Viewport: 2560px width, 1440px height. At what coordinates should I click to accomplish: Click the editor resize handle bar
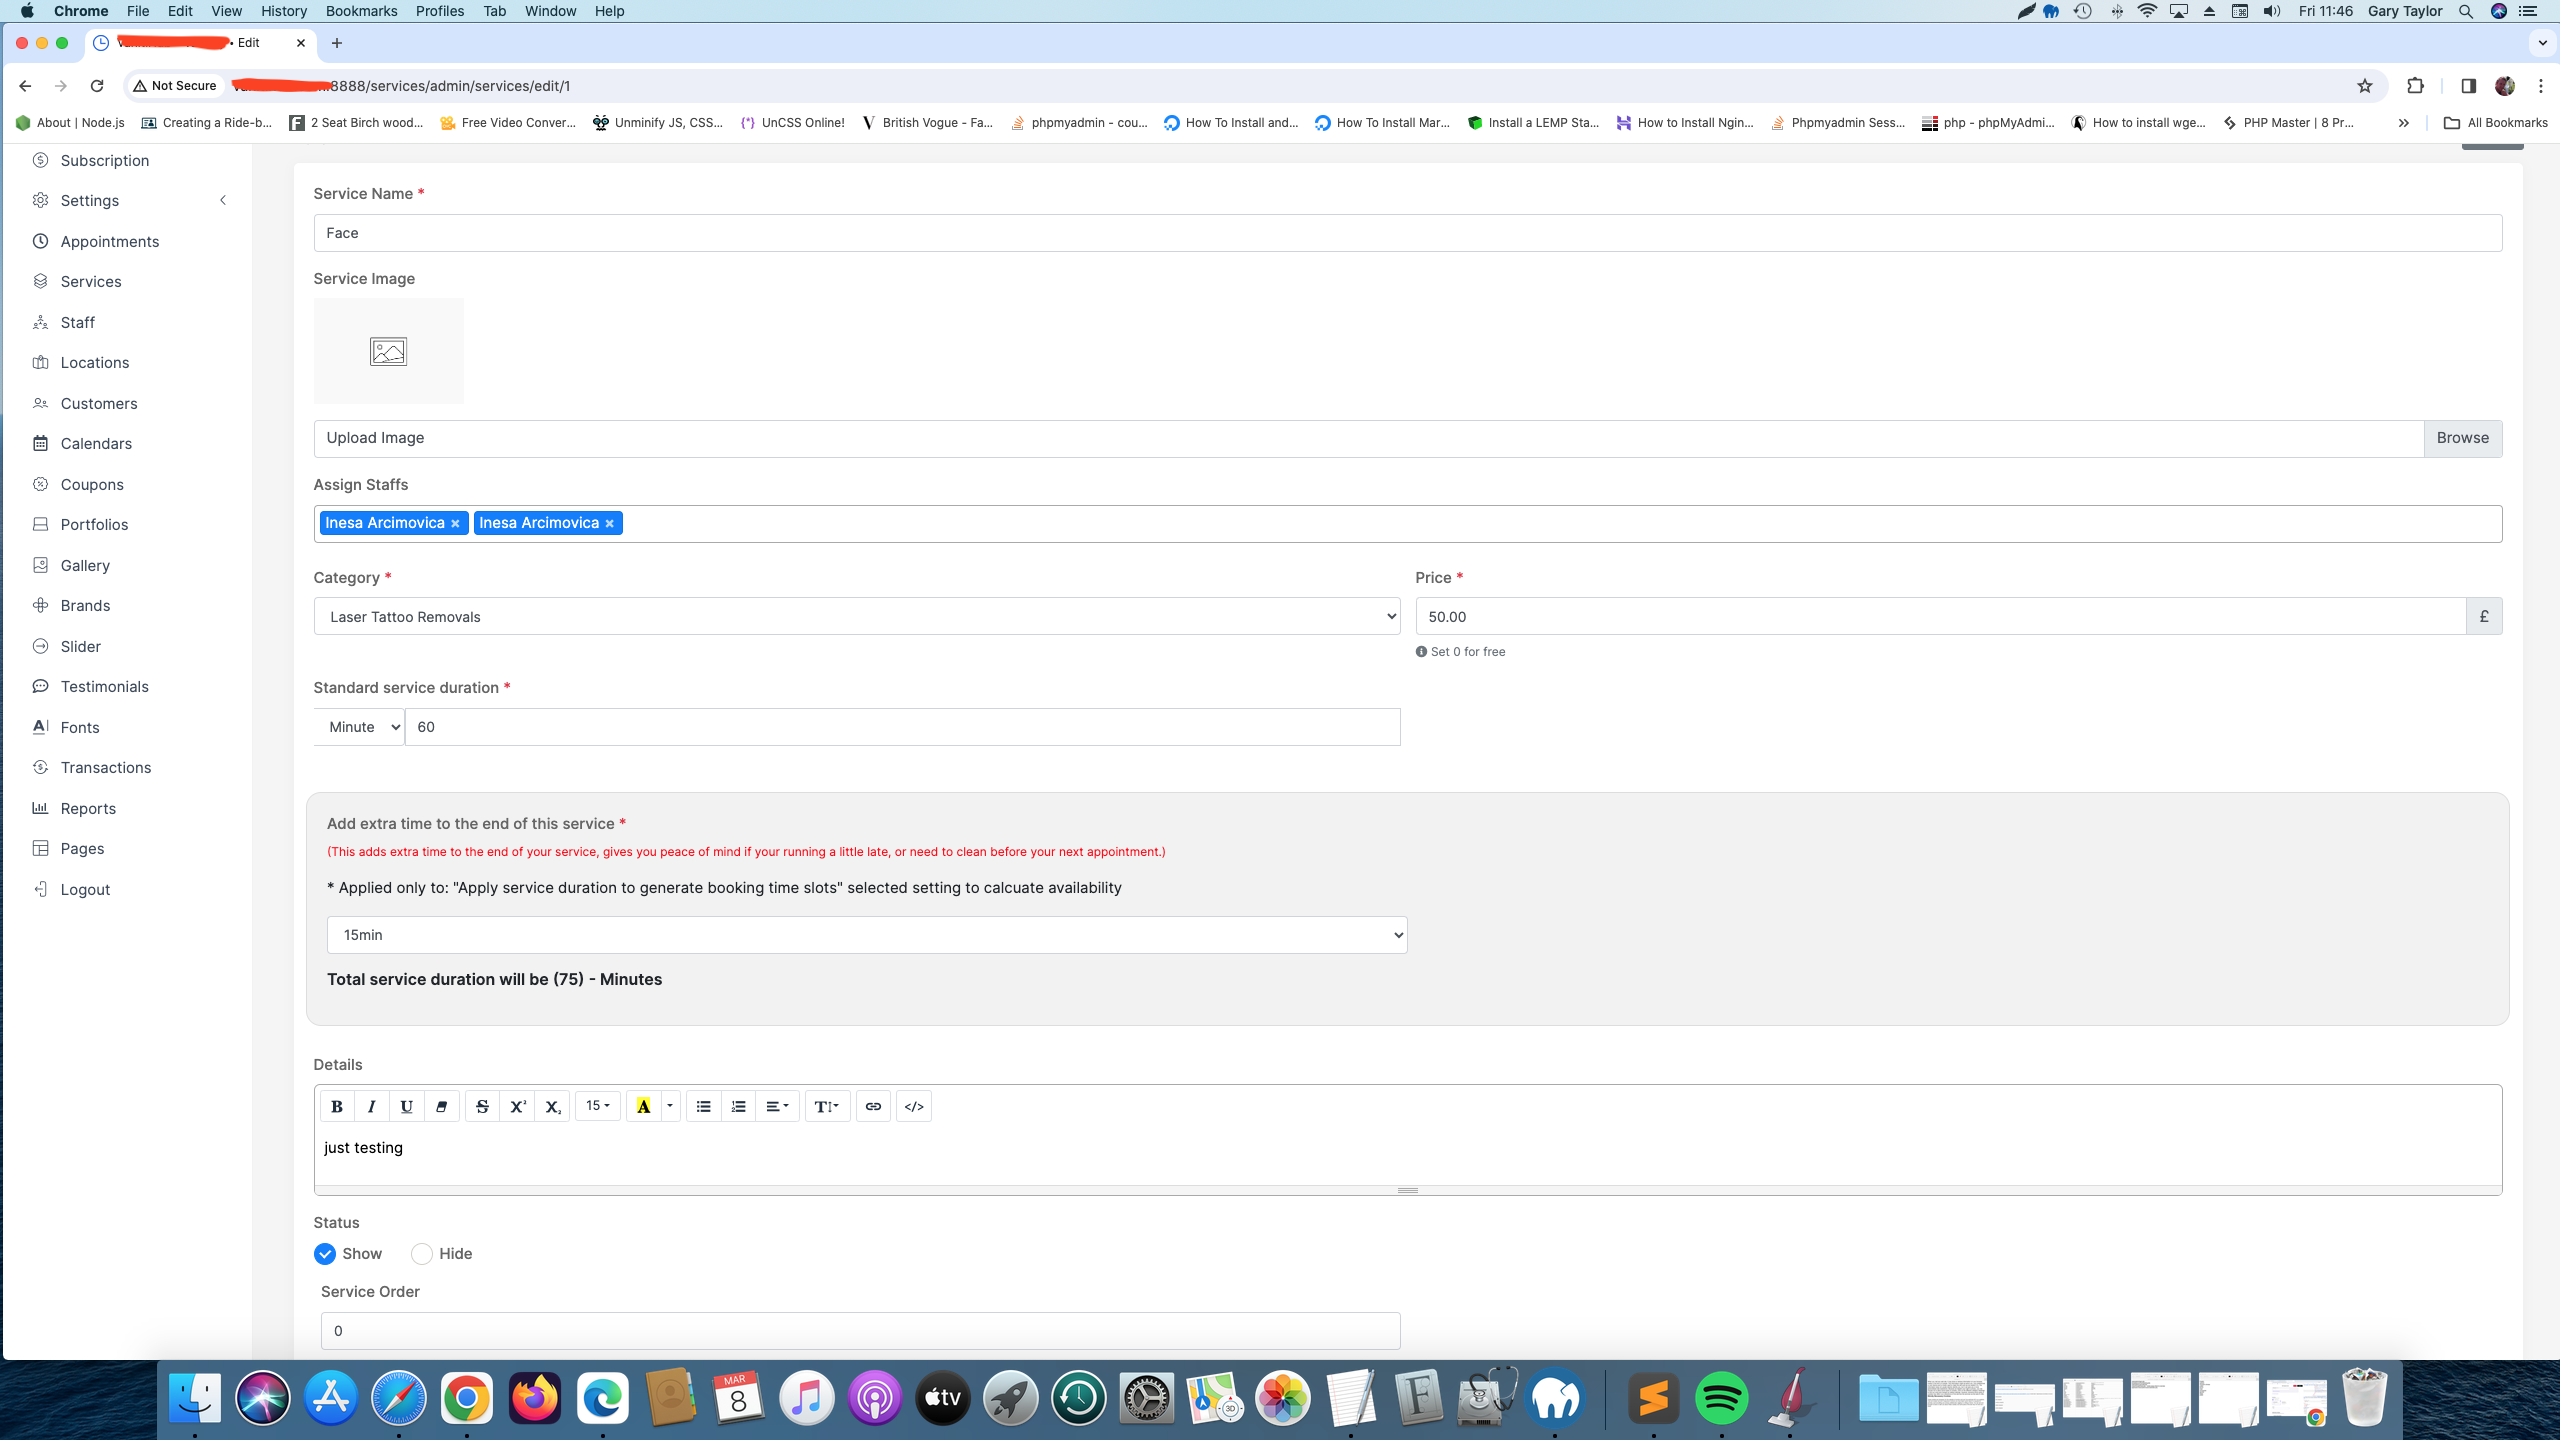pyautogui.click(x=1408, y=1190)
